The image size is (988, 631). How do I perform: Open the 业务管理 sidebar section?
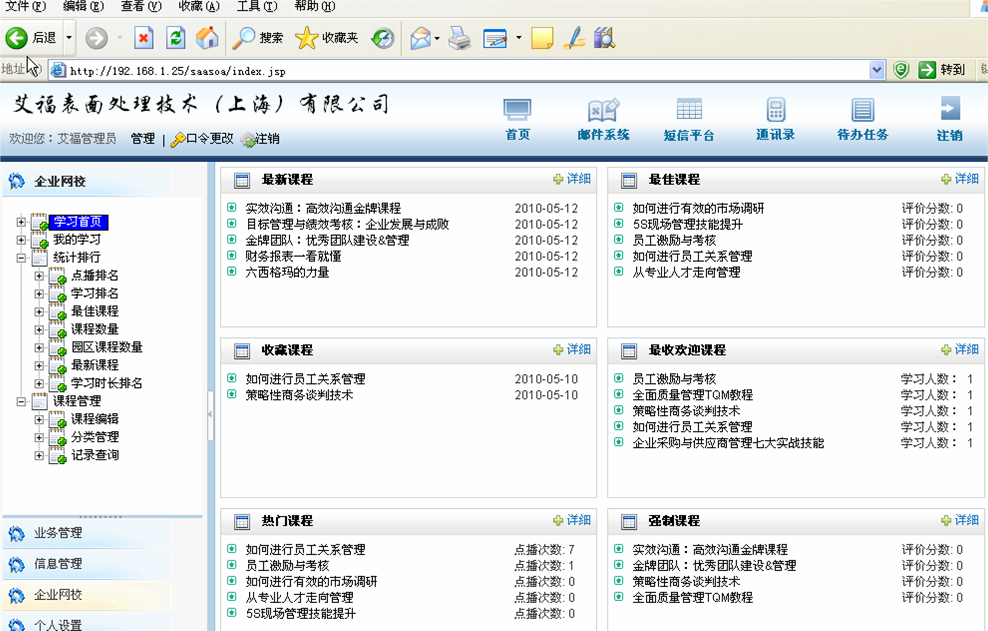(58, 533)
